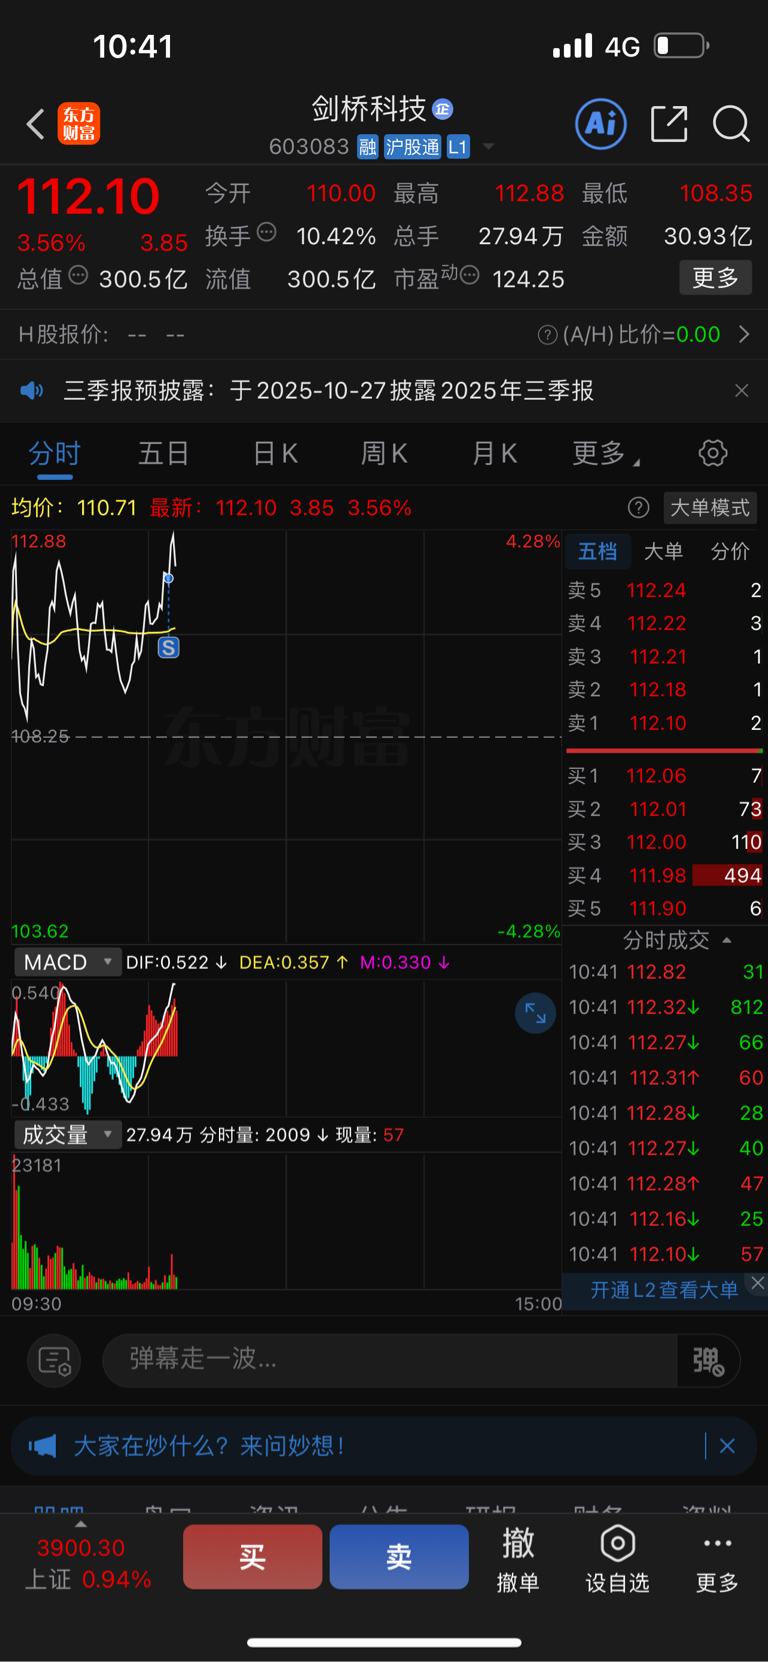Select the 大单 tab
This screenshot has width=768, height=1662.
point(663,552)
